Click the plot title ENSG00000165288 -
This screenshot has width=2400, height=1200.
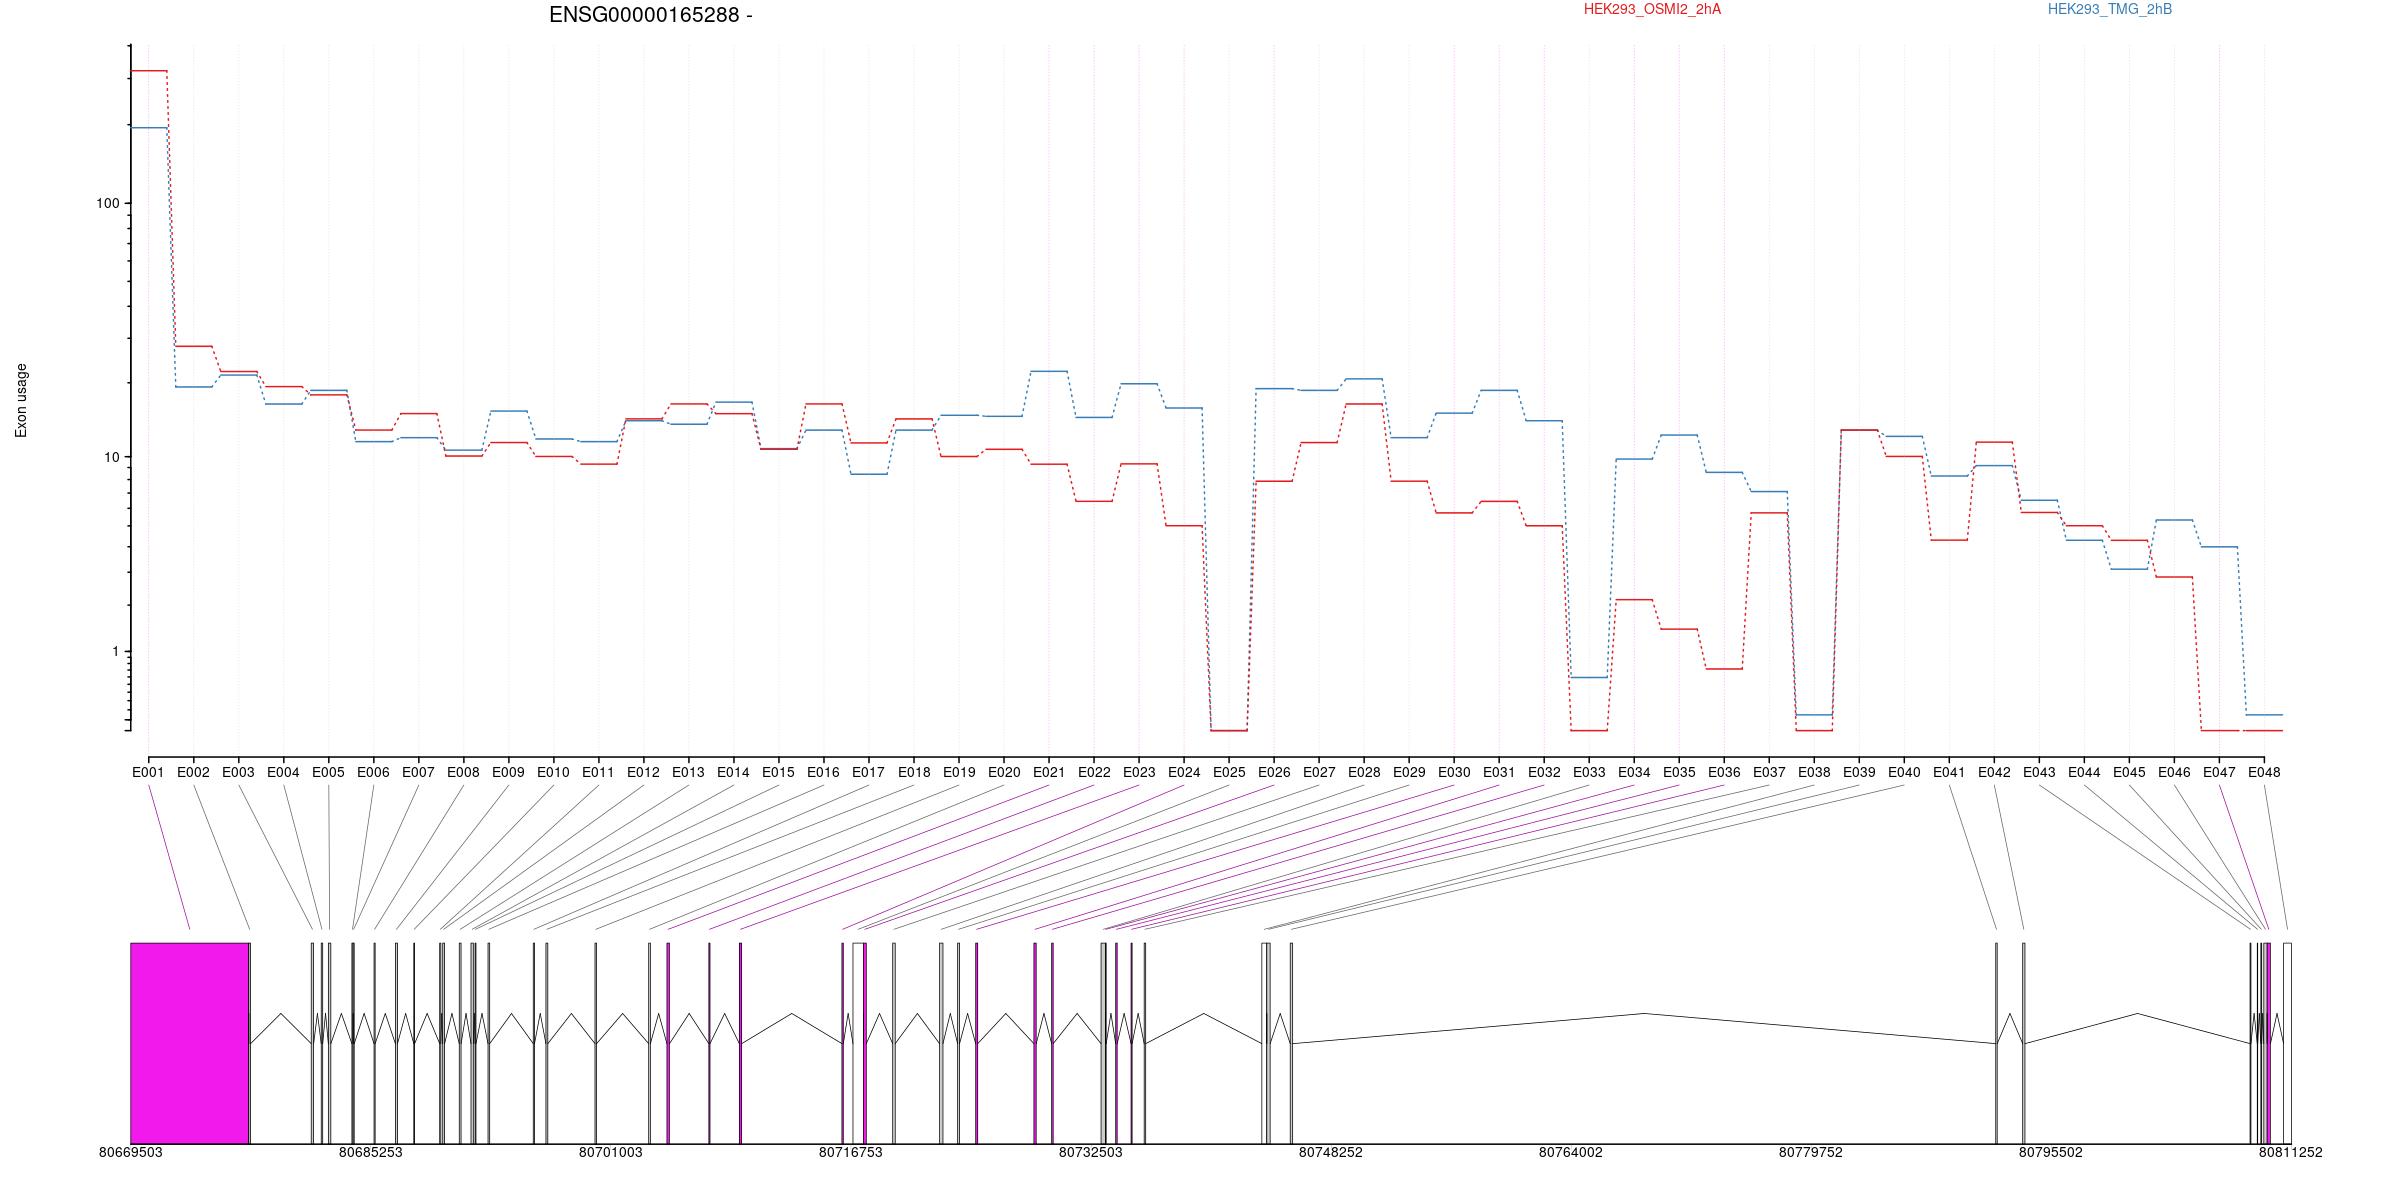[x=651, y=15]
